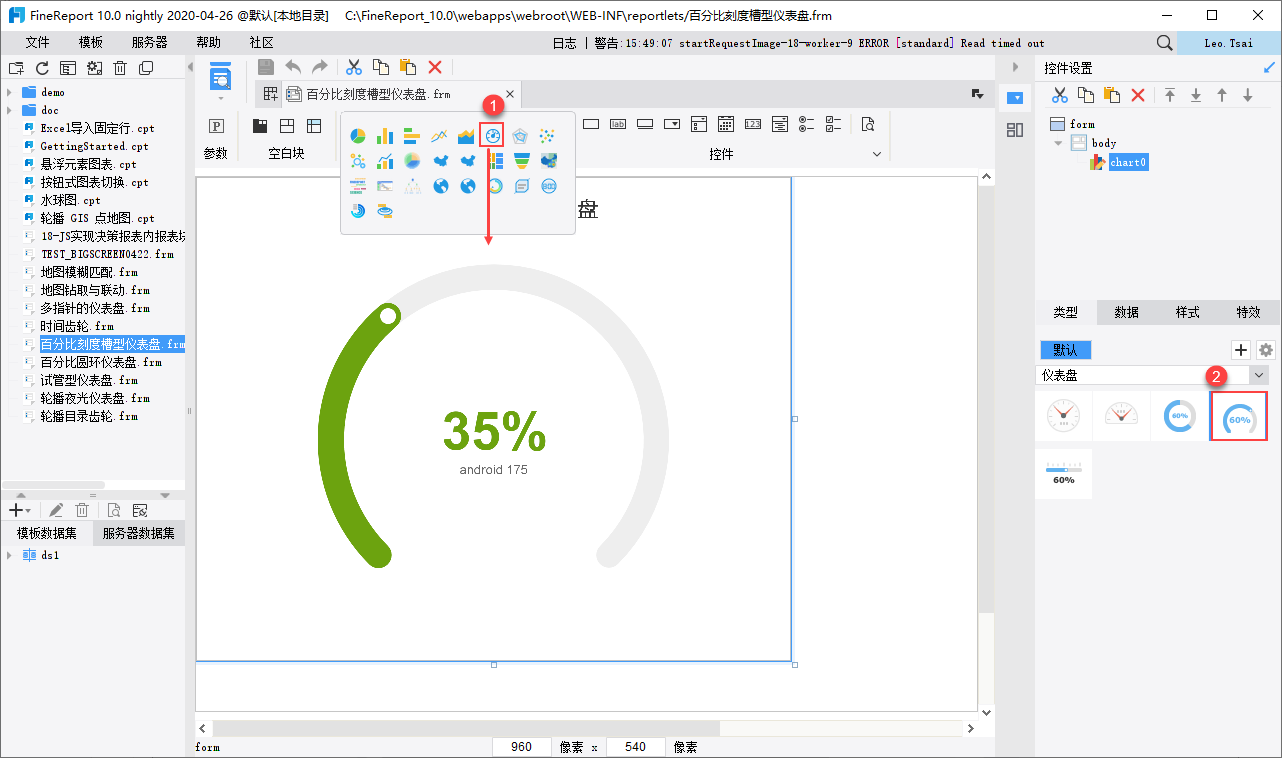
Task: Toggle the 默认 condition button
Action: click(1065, 350)
